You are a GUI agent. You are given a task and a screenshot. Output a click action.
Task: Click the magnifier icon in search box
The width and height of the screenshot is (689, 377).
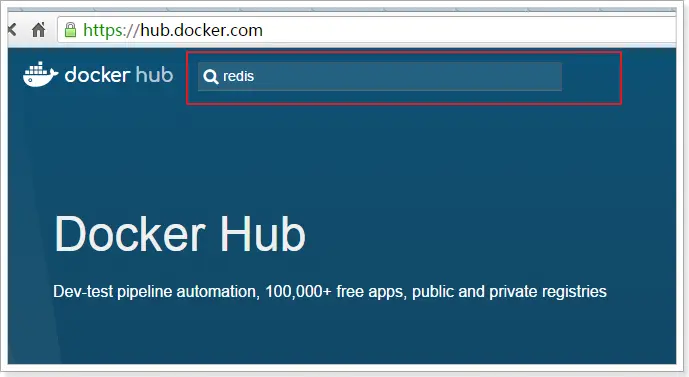211,76
